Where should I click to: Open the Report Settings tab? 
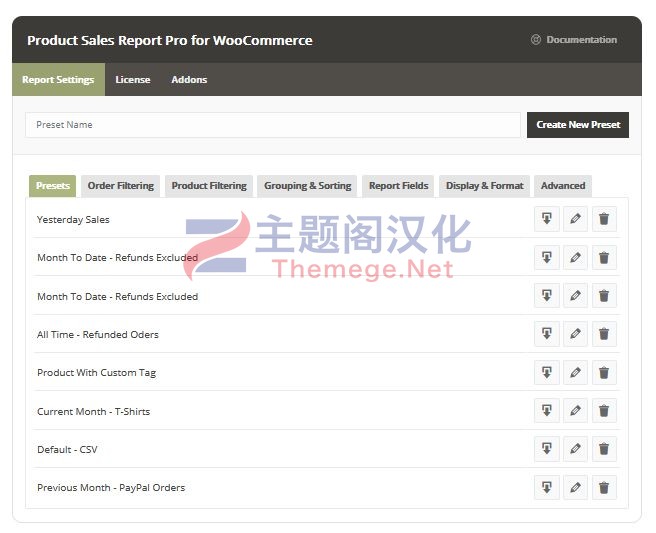click(58, 79)
